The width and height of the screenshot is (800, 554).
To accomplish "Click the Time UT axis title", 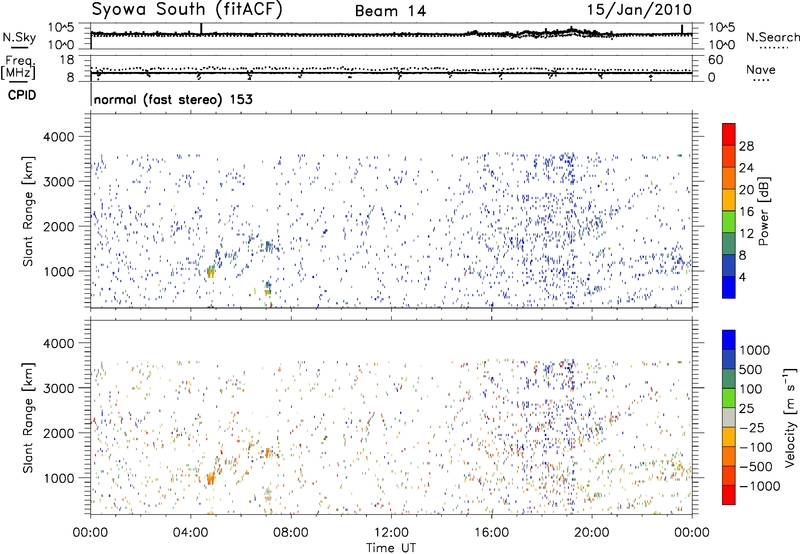I will click(x=391, y=548).
